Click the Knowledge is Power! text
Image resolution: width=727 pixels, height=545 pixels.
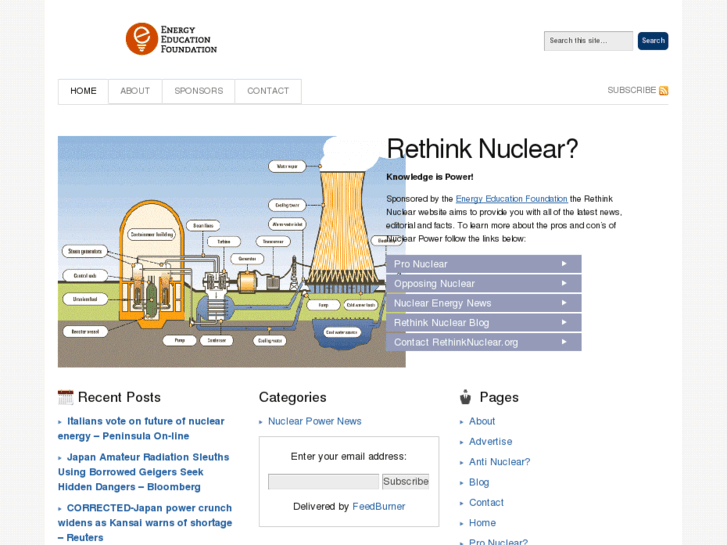430,177
